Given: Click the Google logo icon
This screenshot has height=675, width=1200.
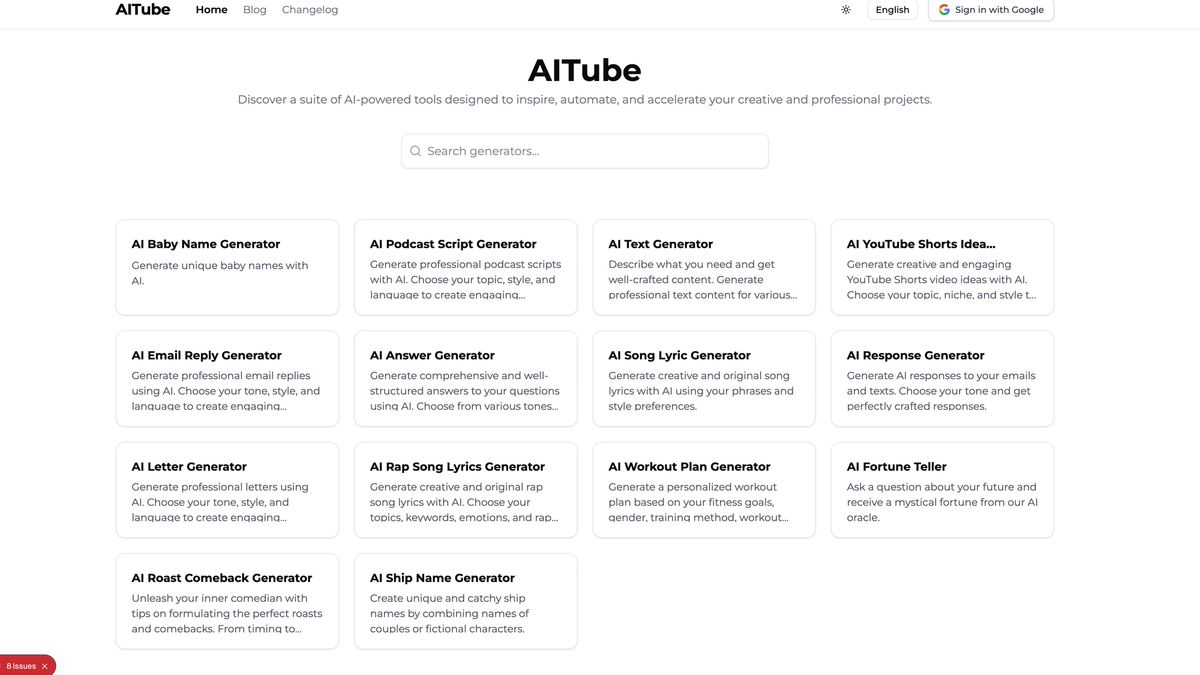Looking at the screenshot, I should (x=944, y=10).
